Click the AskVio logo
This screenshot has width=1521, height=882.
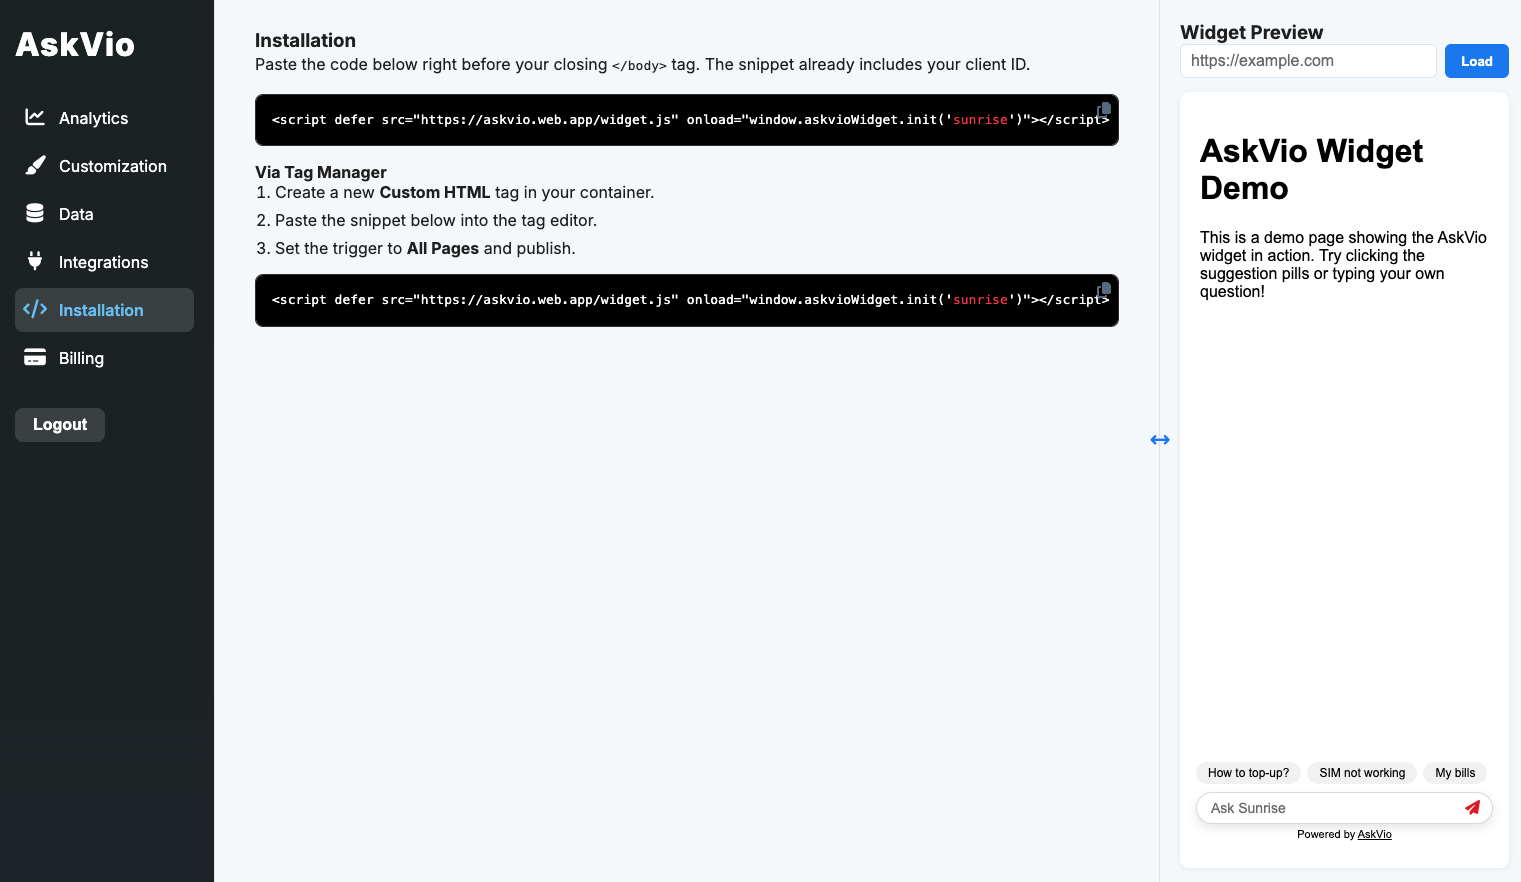point(75,44)
